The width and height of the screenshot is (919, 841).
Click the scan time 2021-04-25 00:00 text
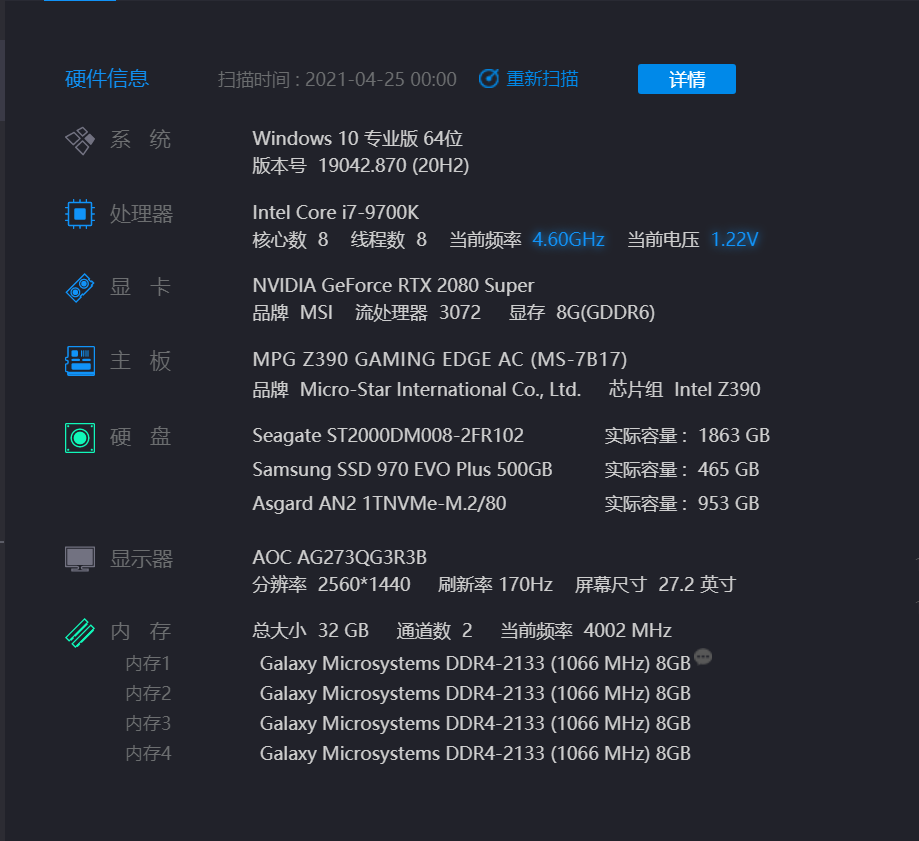point(380,79)
